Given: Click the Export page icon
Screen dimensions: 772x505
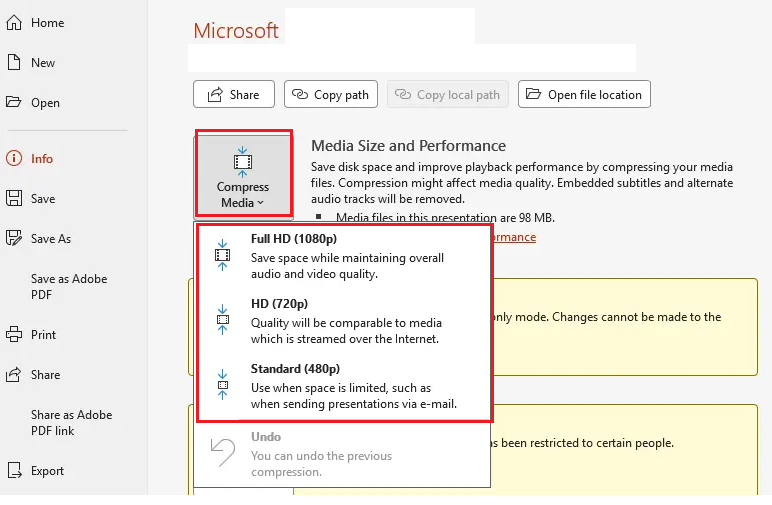Looking at the screenshot, I should coord(14,471).
